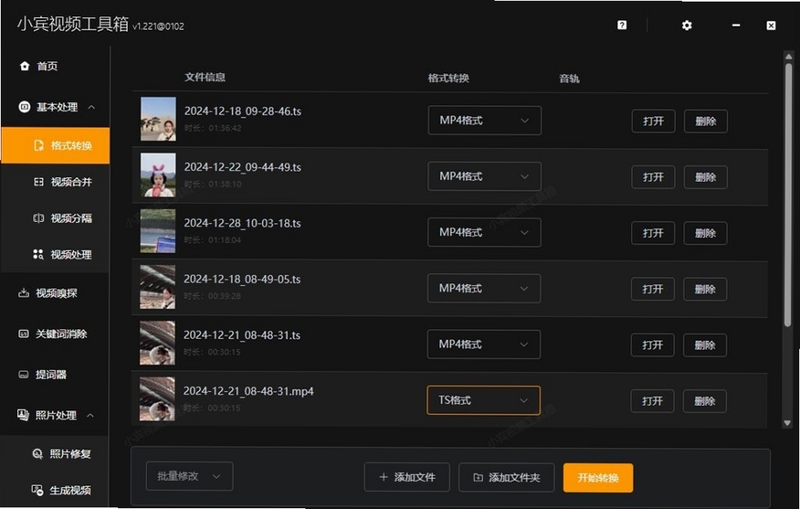Viewport: 800px width, 509px height.
Task: Click 删除 for 2024-12-22_09-44-49.ts
Action: (706, 177)
